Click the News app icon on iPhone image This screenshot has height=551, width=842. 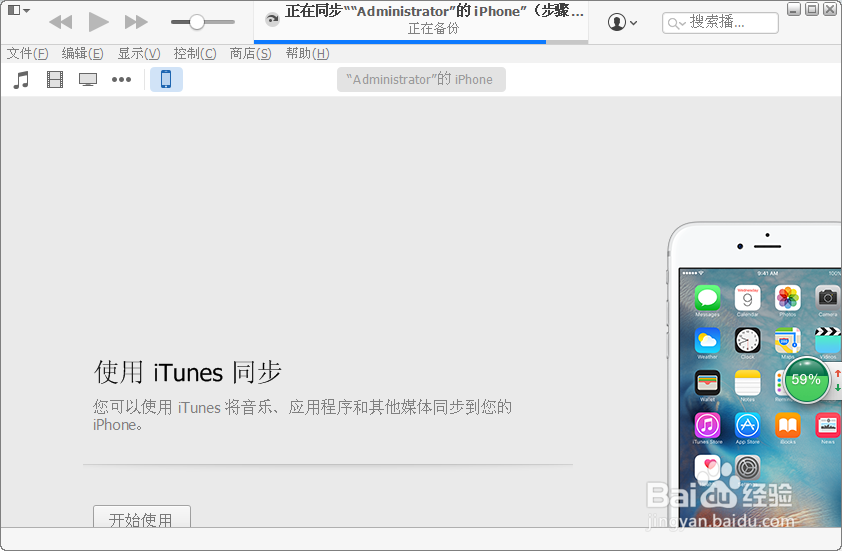pos(828,425)
